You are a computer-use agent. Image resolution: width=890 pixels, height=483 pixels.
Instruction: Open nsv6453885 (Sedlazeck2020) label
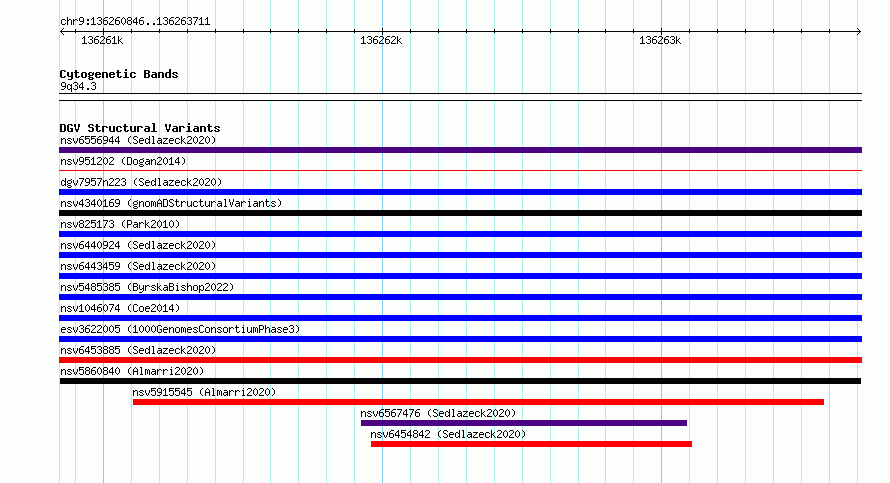[x=138, y=350]
